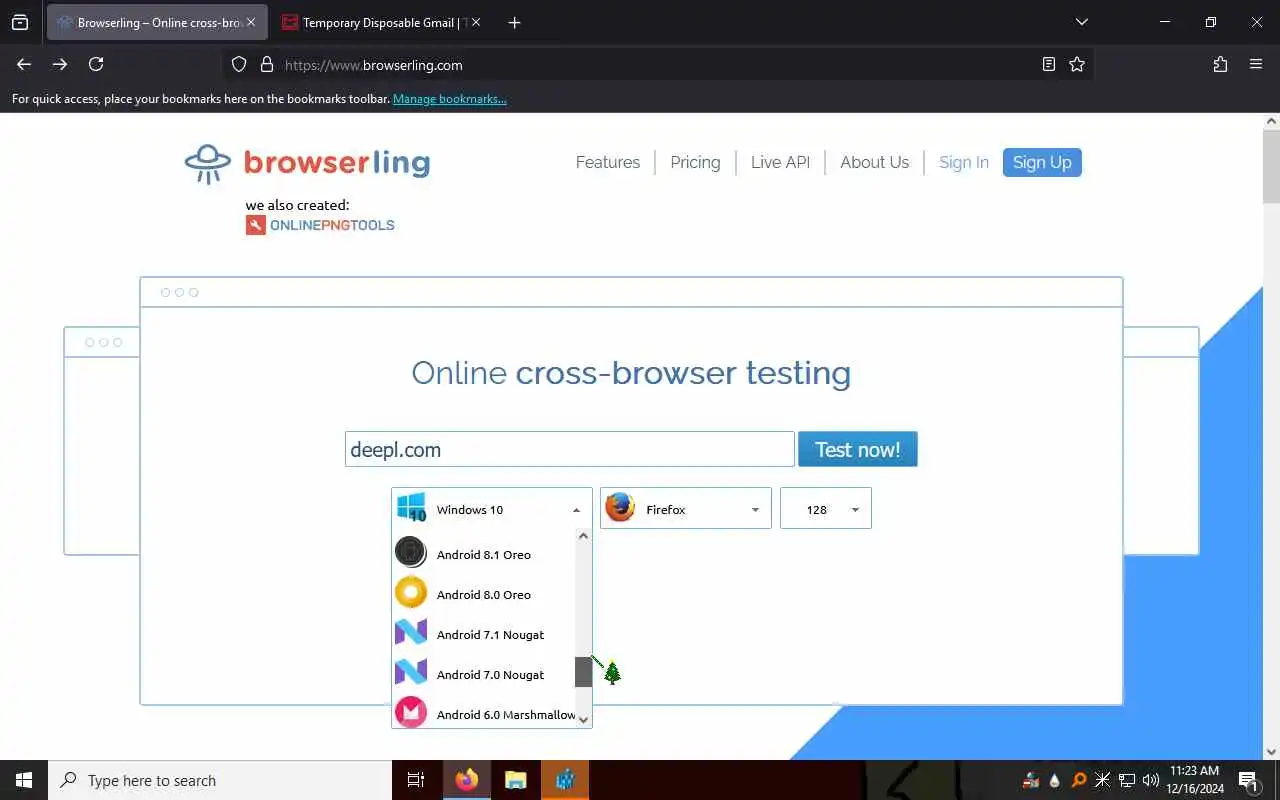Bookmark this page with the star icon
The image size is (1280, 800).
pos(1077,64)
